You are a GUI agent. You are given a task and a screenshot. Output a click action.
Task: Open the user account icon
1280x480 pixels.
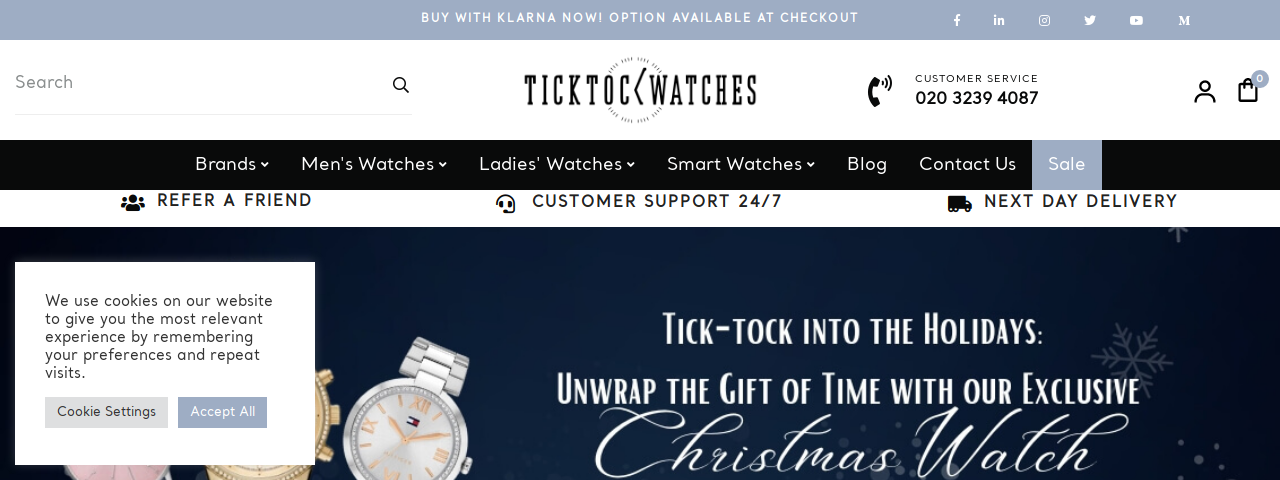pyautogui.click(x=1205, y=91)
